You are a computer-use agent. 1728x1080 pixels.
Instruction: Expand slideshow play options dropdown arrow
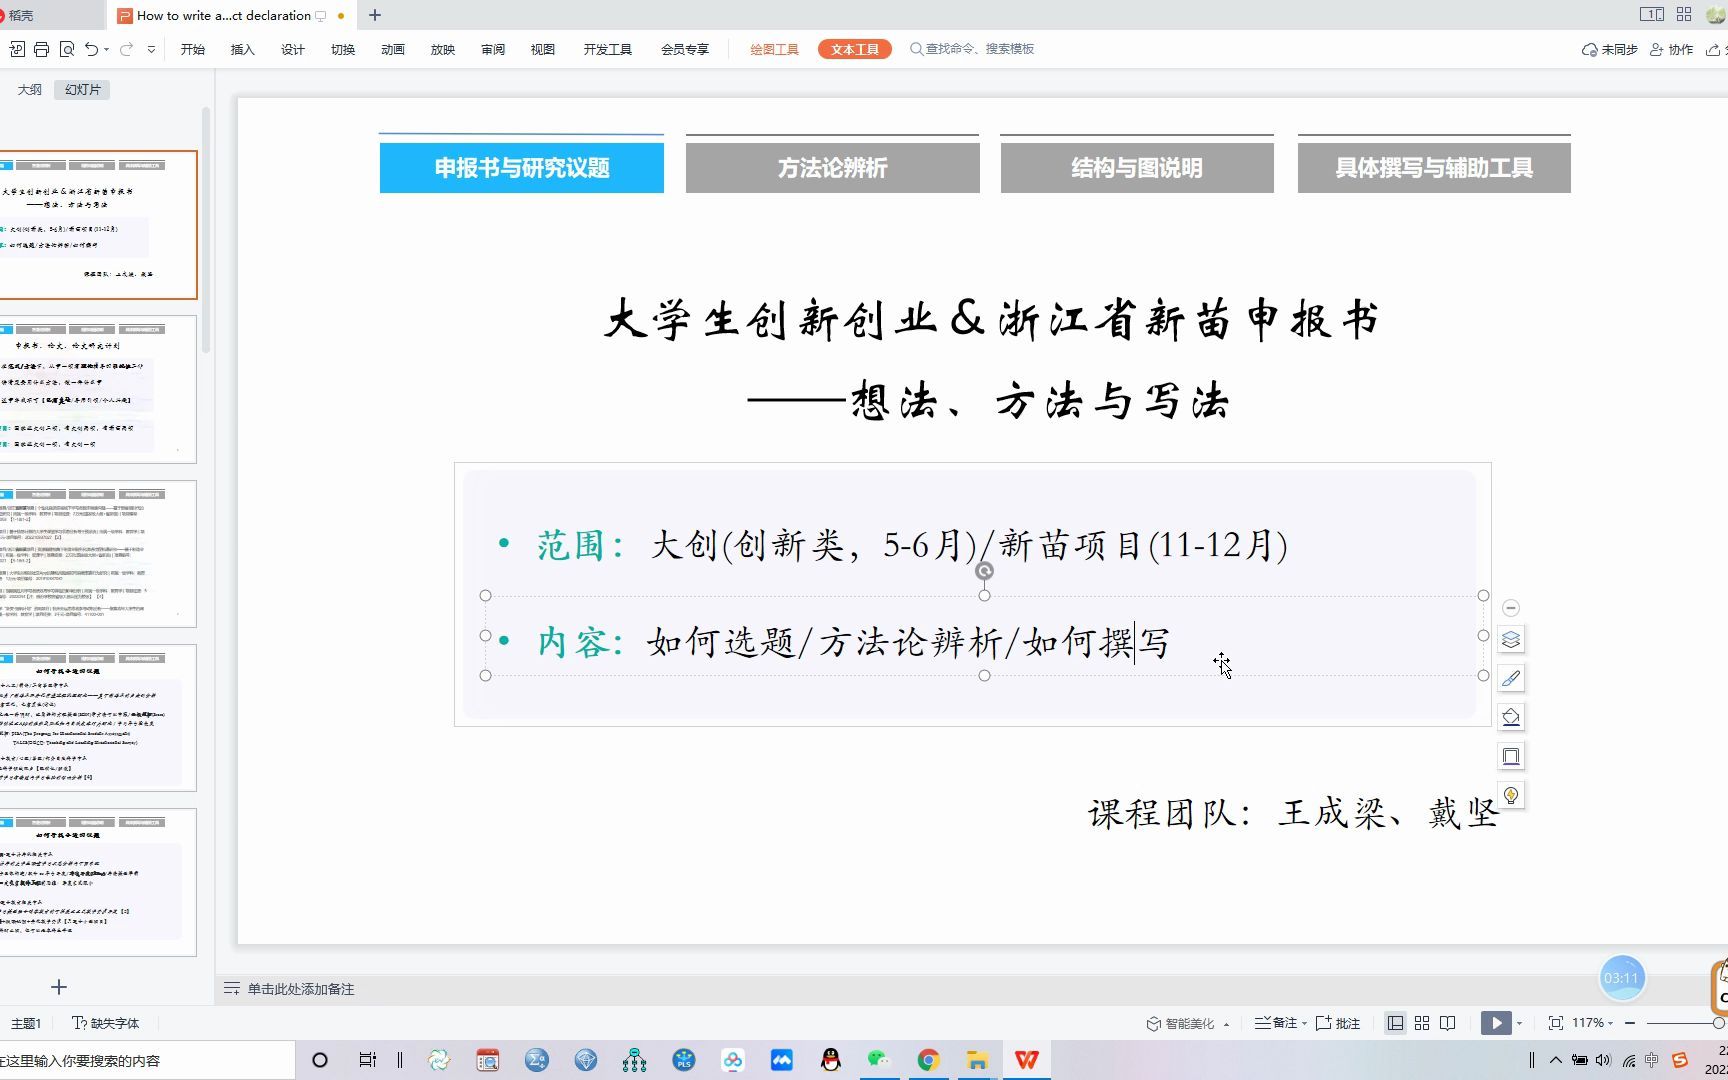tap(1519, 1023)
